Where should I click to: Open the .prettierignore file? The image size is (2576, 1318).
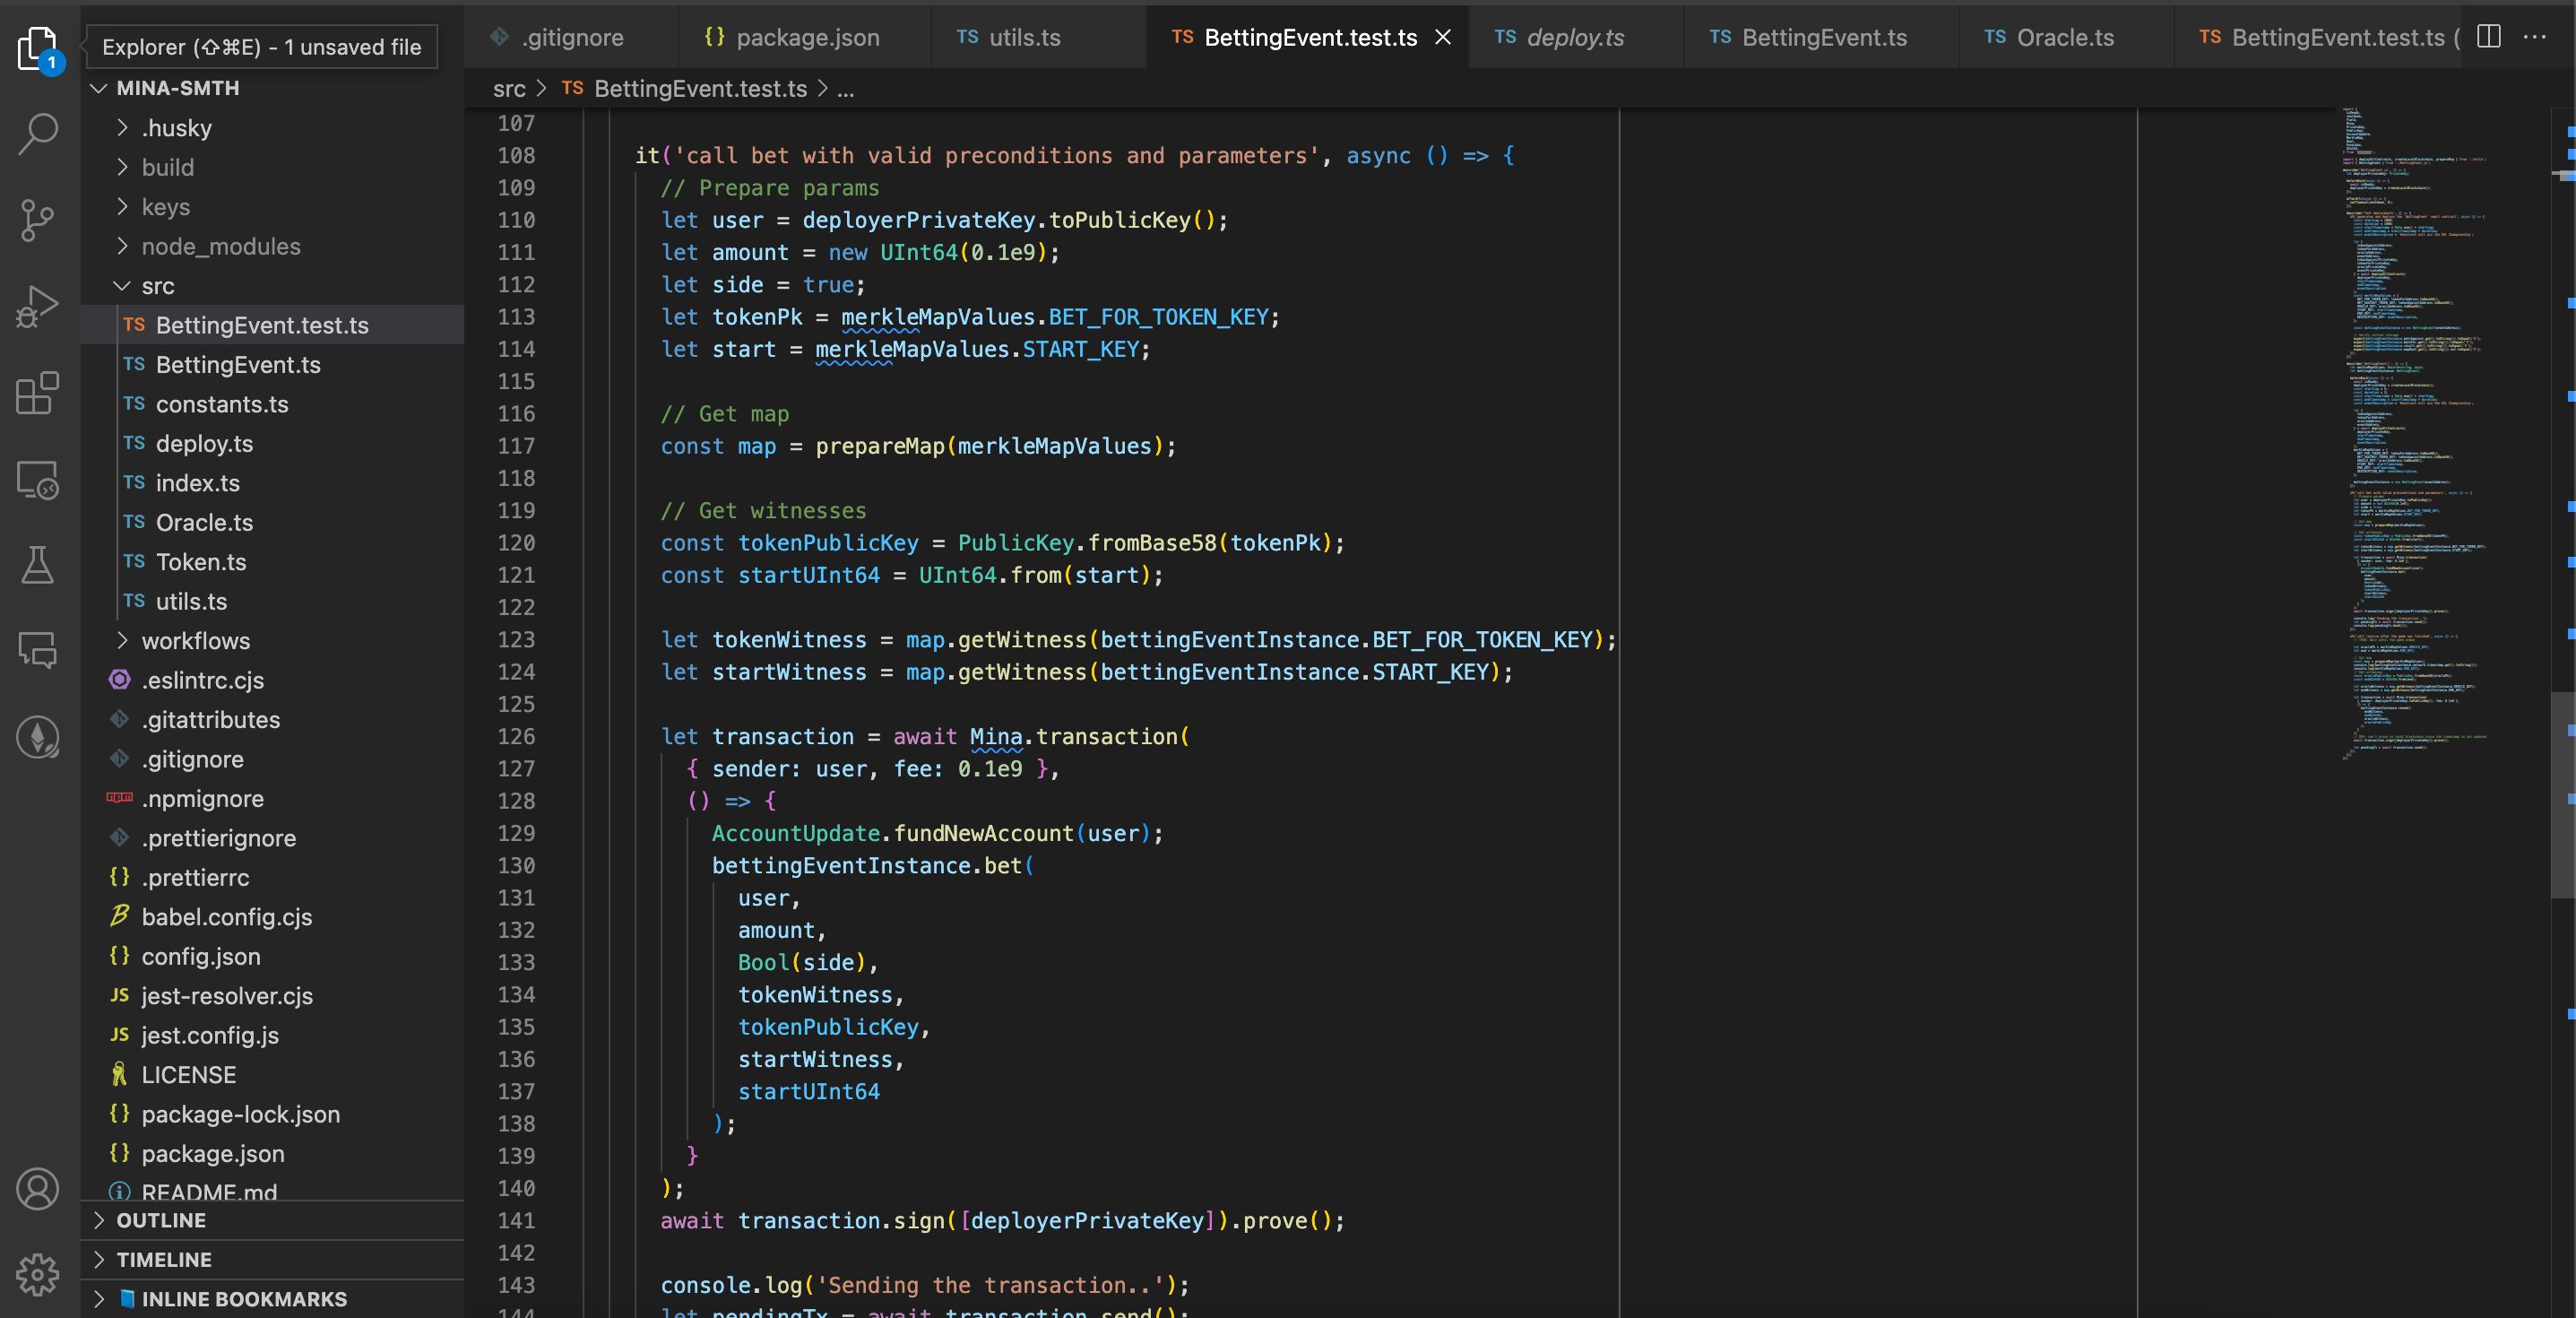272,838
